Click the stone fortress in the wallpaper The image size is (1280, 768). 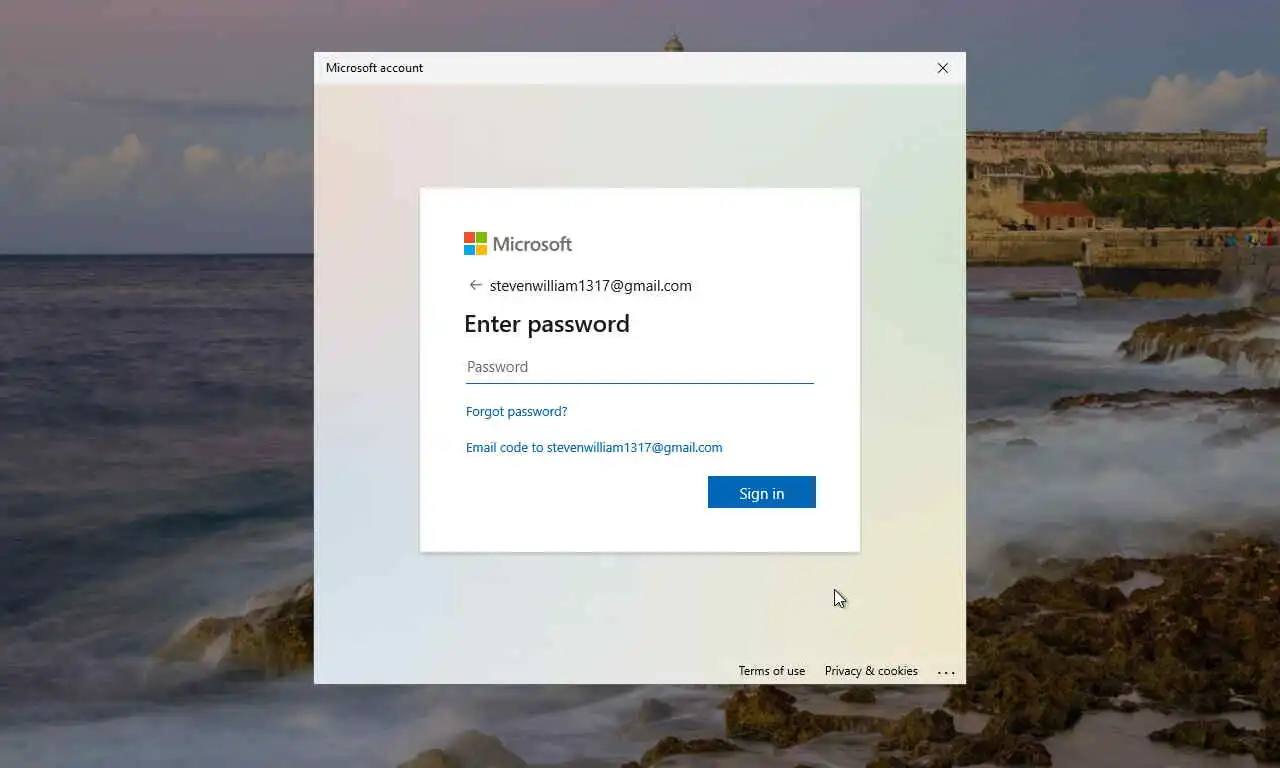[1116, 150]
